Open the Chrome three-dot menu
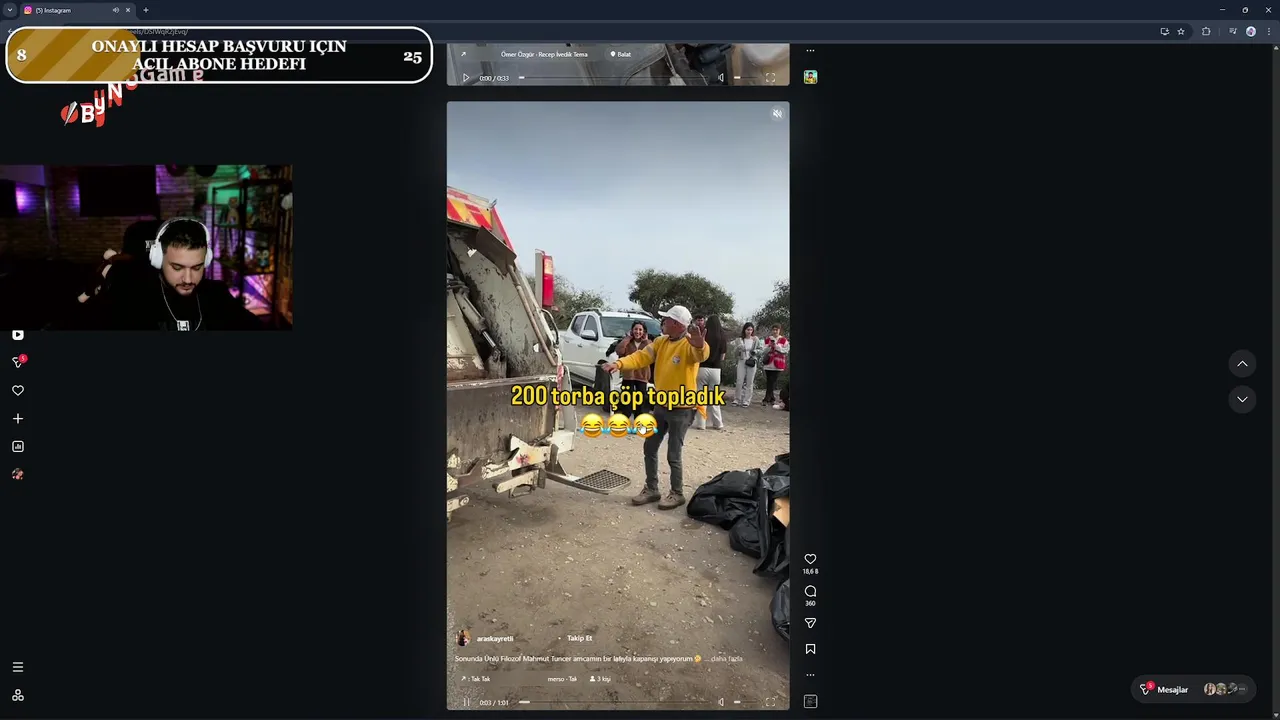Viewport: 1280px width, 720px height. coord(1268,31)
